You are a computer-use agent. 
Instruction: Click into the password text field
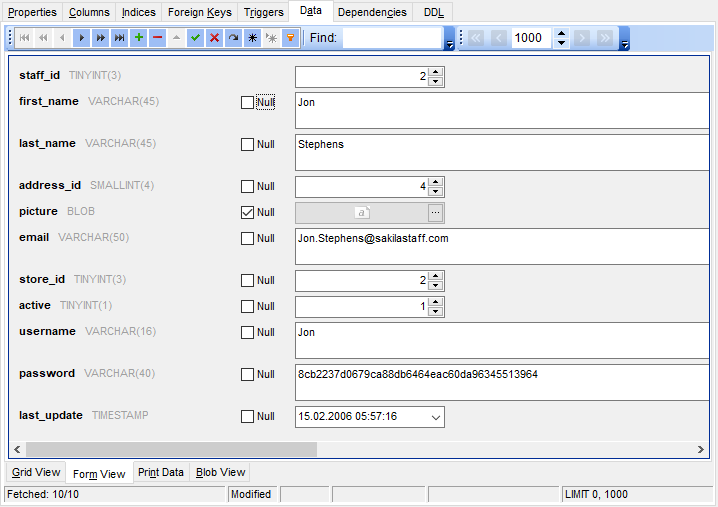[x=500, y=382]
